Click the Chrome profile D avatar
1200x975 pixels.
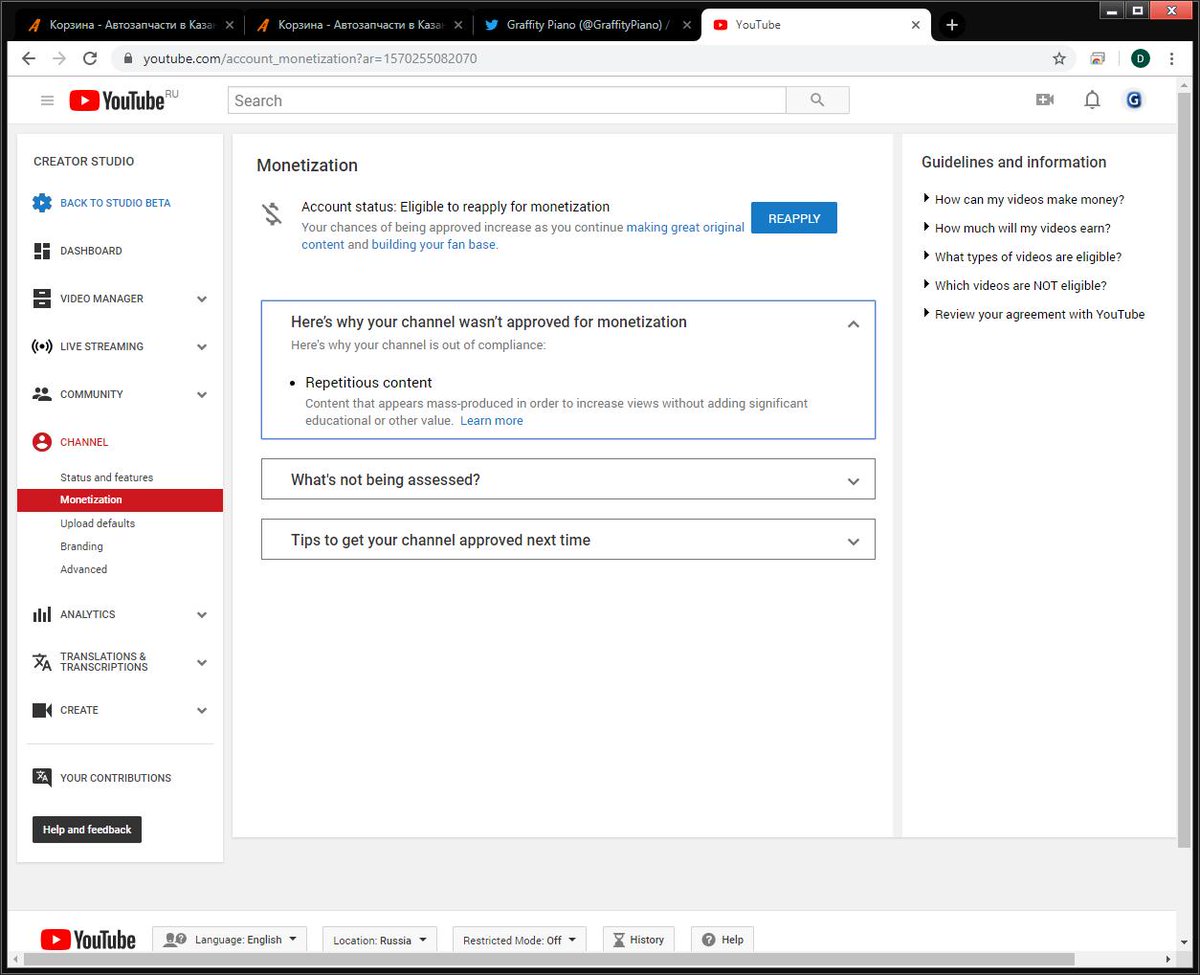tap(1140, 59)
